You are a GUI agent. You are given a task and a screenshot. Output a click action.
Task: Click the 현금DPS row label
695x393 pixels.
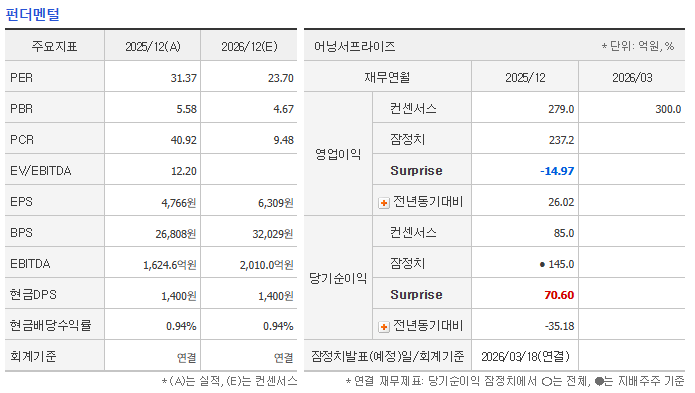[33, 295]
